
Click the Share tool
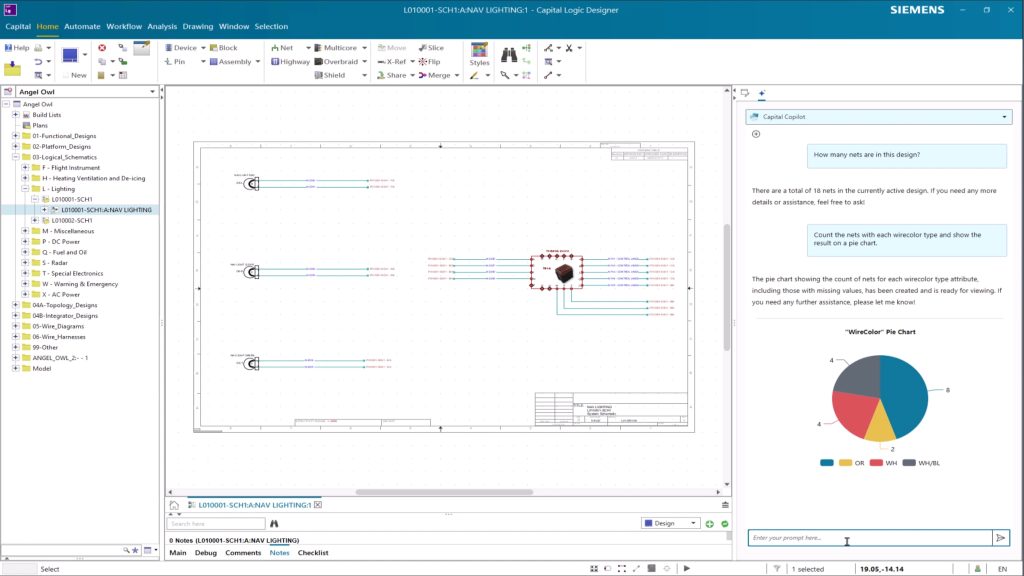392,75
